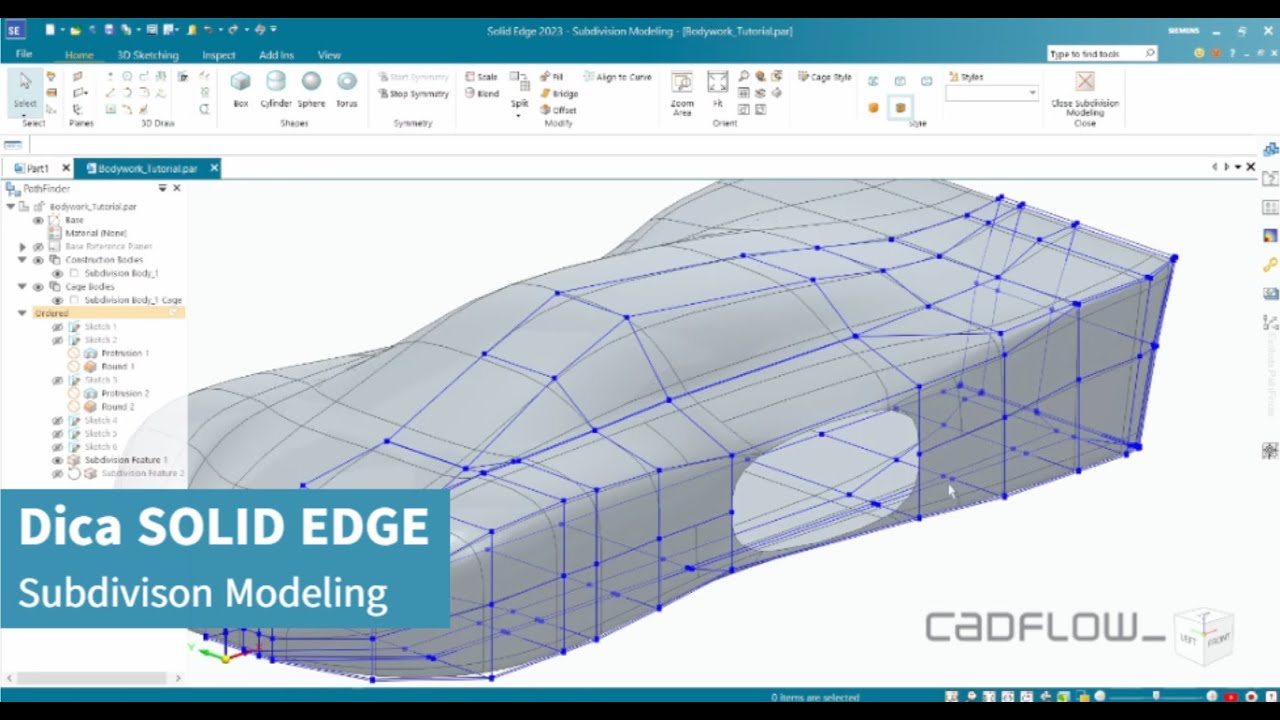
Task: Click the Offset command
Action: (x=558, y=110)
